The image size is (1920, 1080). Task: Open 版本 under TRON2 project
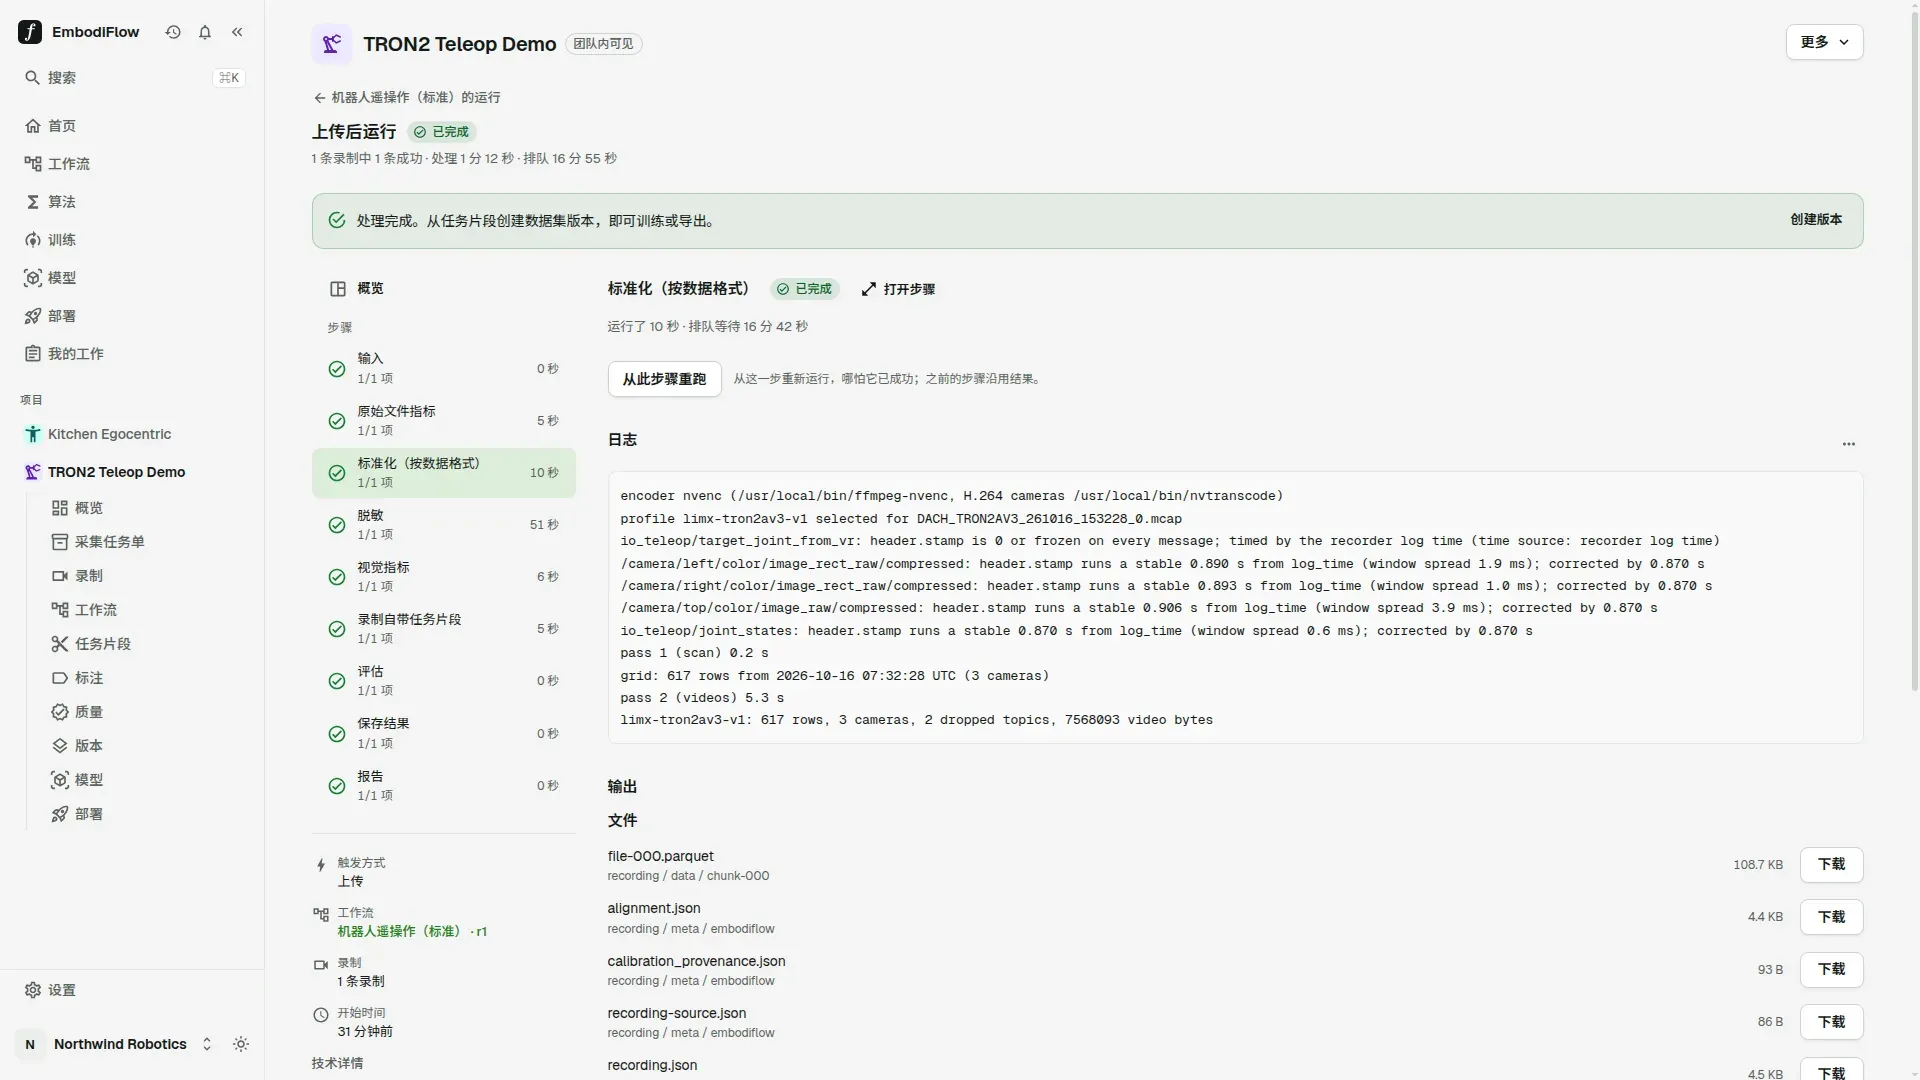click(x=146, y=746)
